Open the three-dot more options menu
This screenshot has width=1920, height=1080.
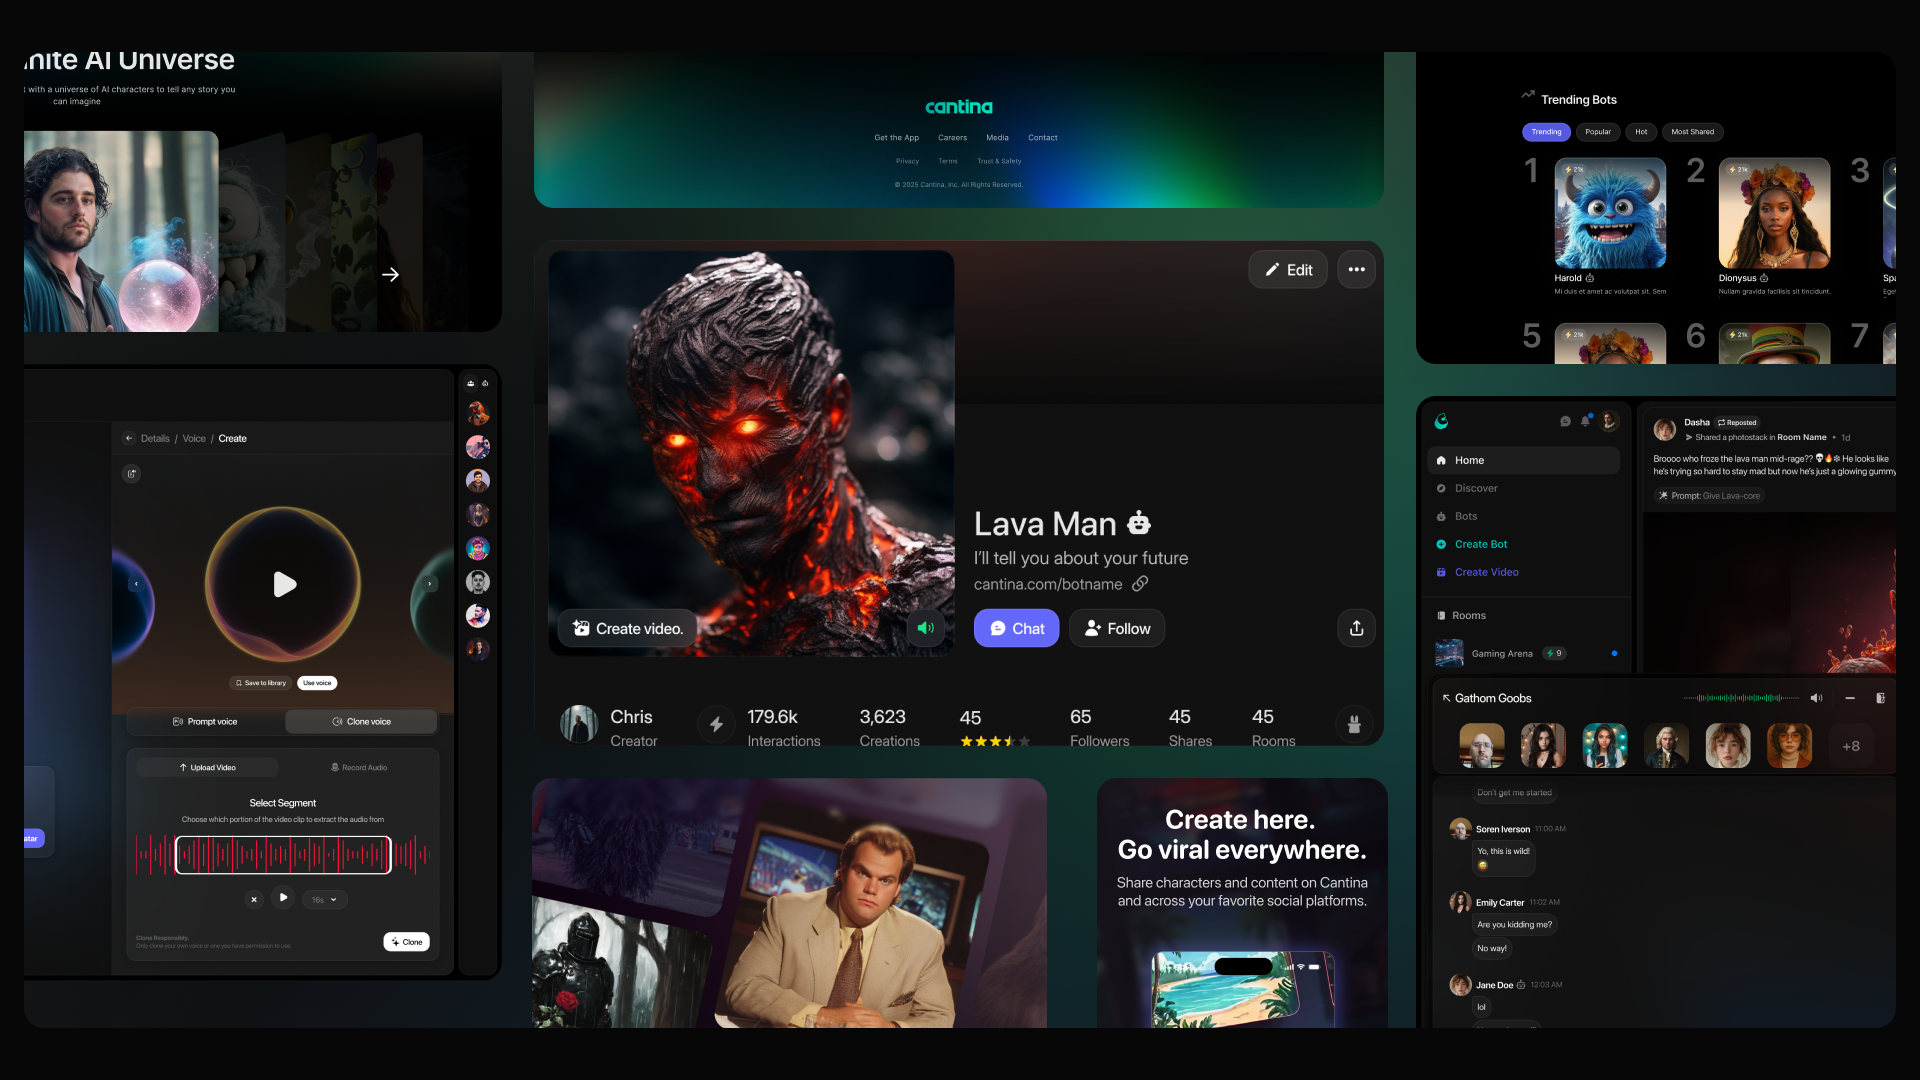1356,270
